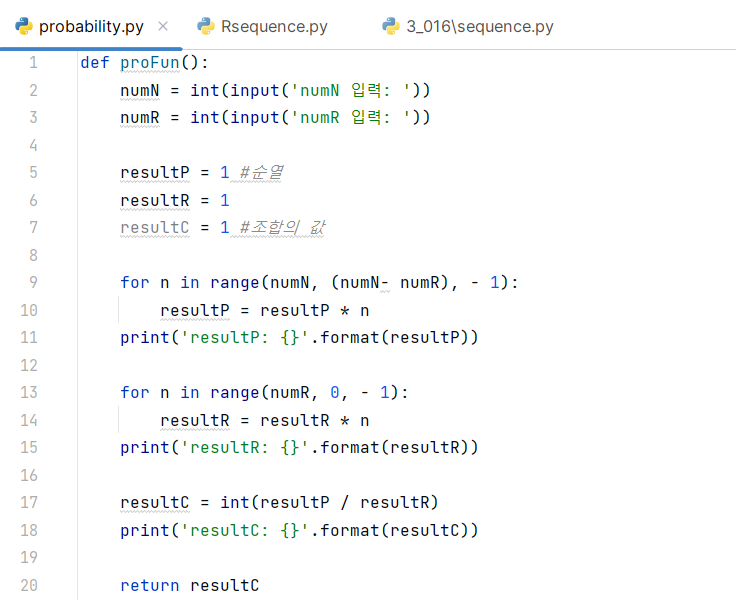Close the probability.py tab
Screen dimensions: 736x600
pos(163,26)
